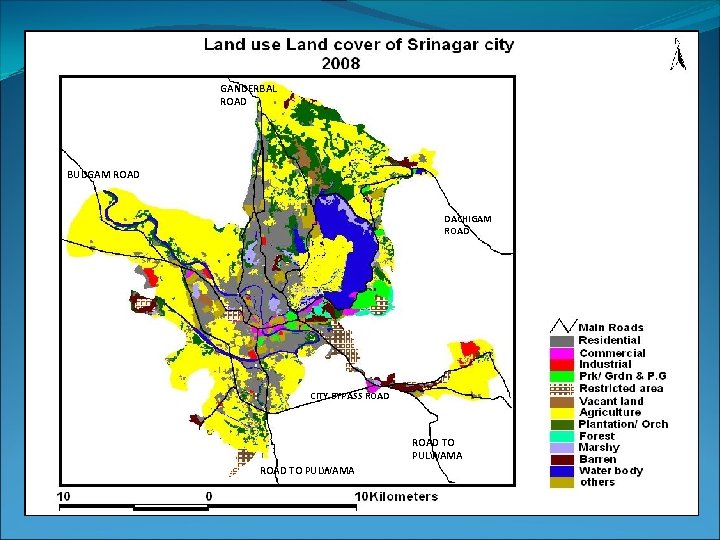Click the single-line 'ROAD TO PULWAMA' label
This screenshot has height=540, width=720.
(307, 471)
